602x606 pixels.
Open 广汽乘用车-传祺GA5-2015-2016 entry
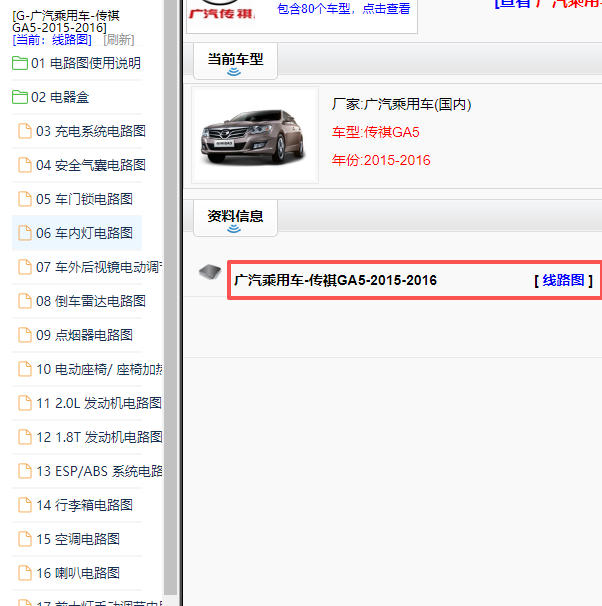pyautogui.click(x=335, y=280)
